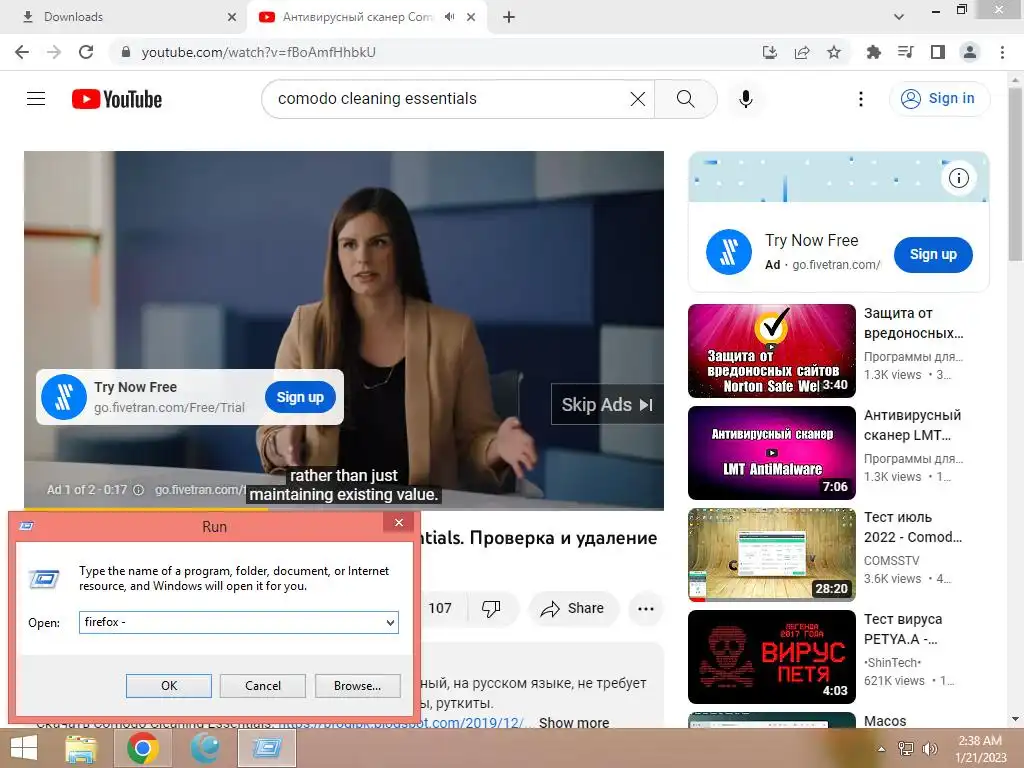Click the browser forward arrow
Image resolution: width=1024 pixels, height=768 pixels.
(54, 52)
